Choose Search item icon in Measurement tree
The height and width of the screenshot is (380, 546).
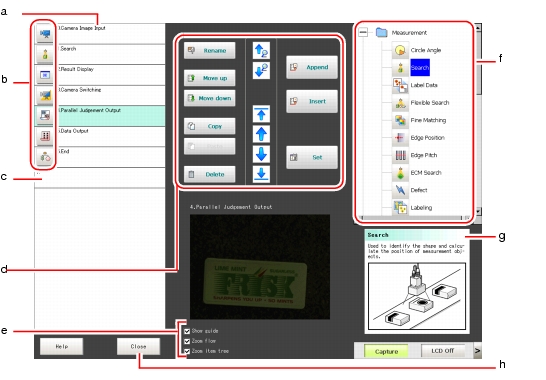400,68
